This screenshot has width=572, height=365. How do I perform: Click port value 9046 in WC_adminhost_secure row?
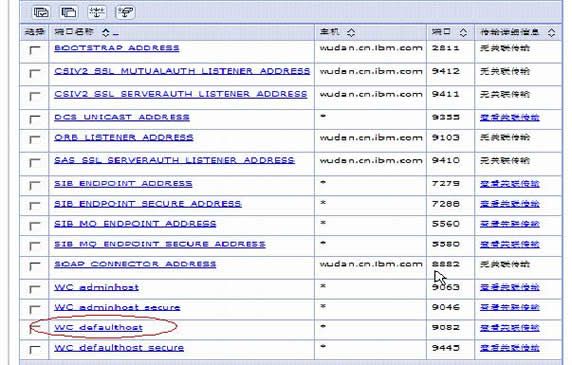[445, 307]
